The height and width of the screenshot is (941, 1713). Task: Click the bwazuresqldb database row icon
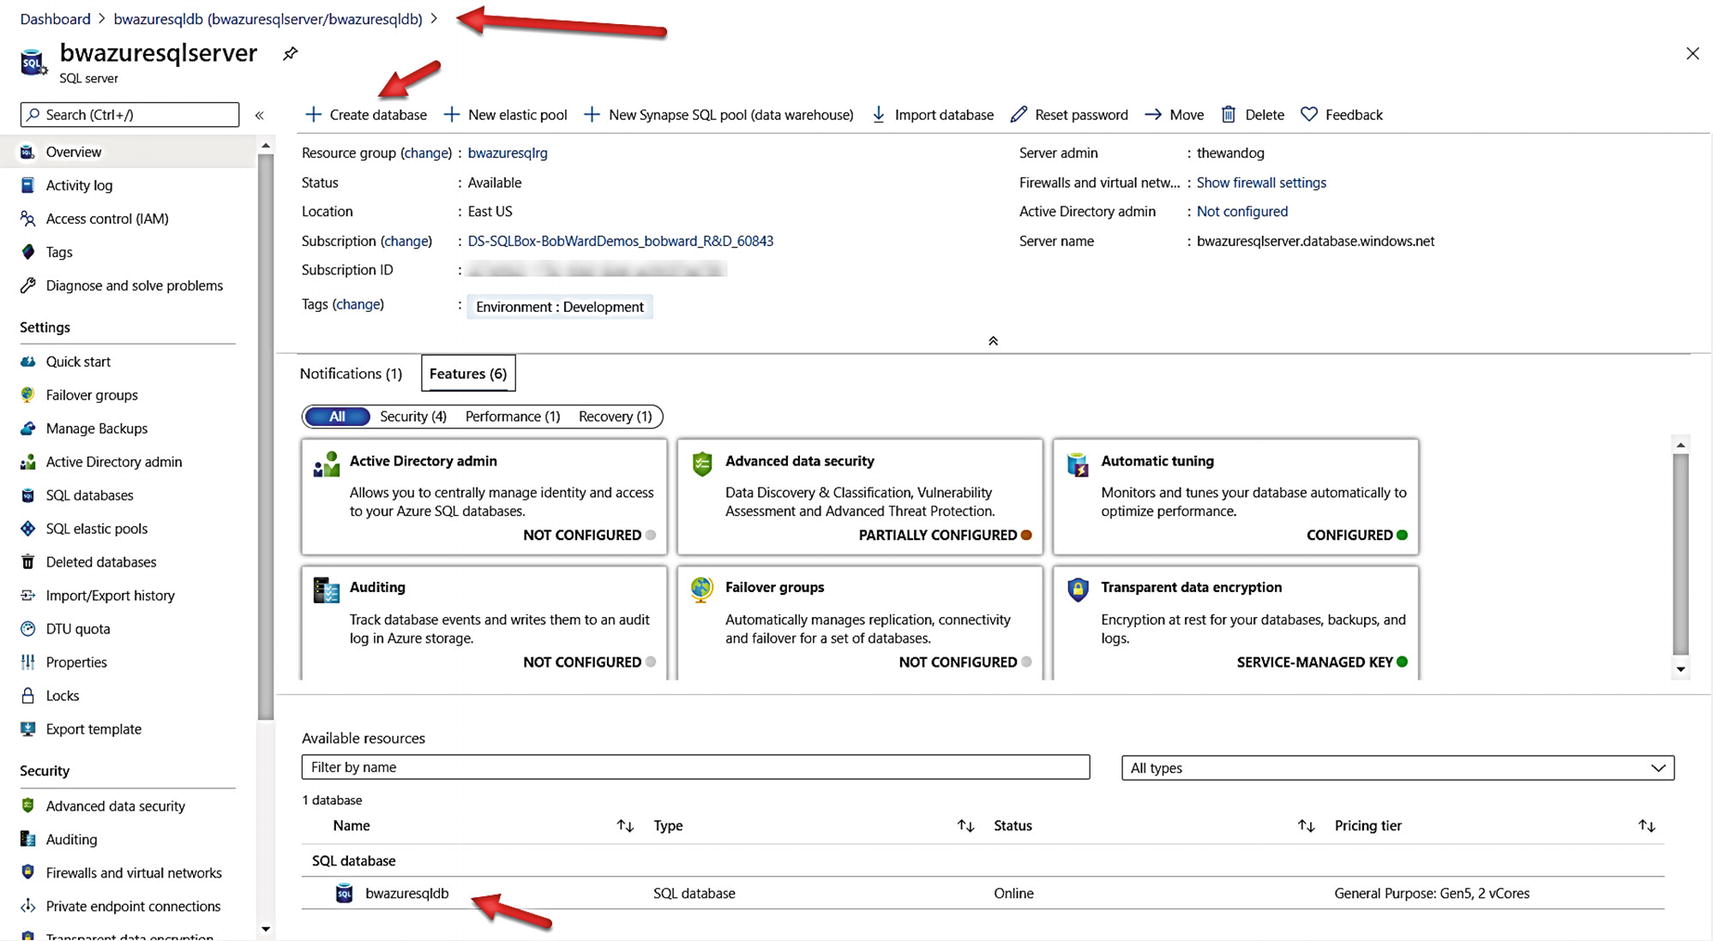tap(344, 893)
